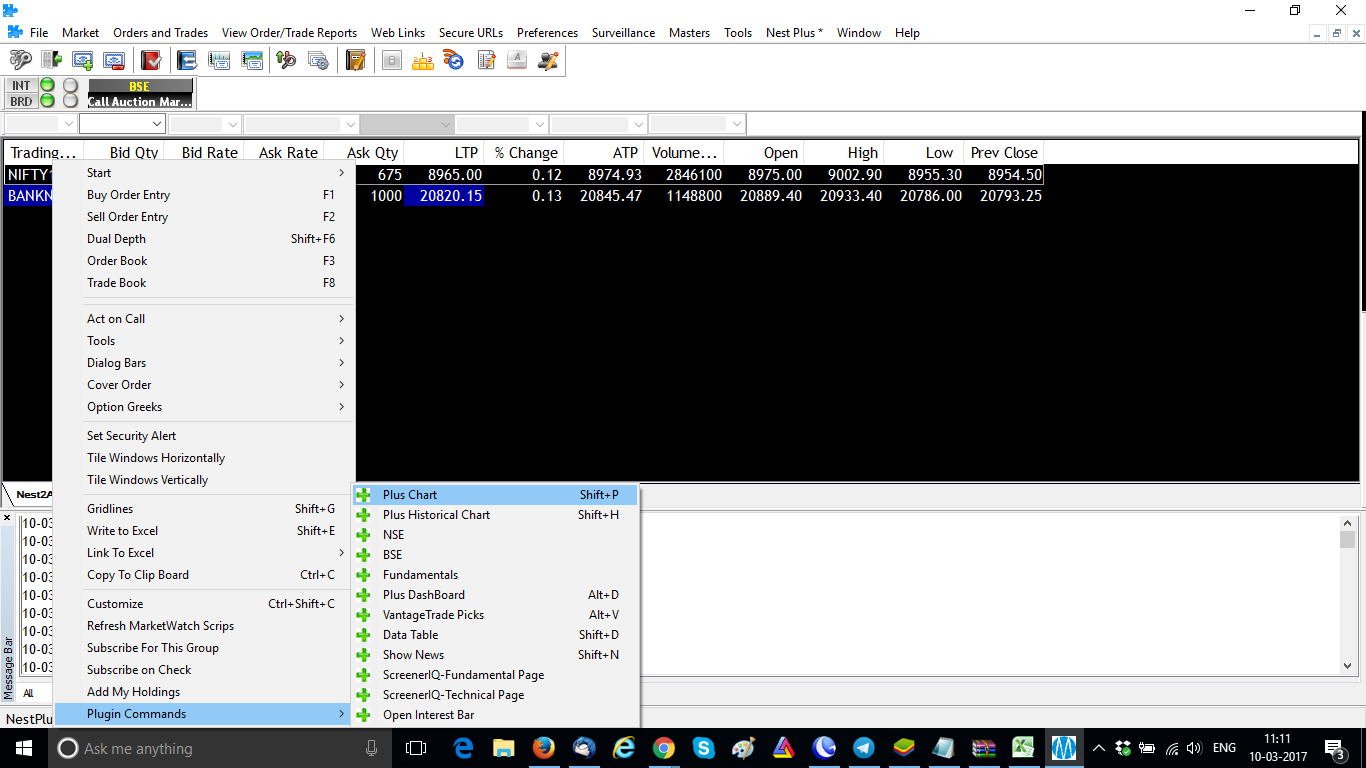Select Fundamentals in plugin submenu

point(495,575)
